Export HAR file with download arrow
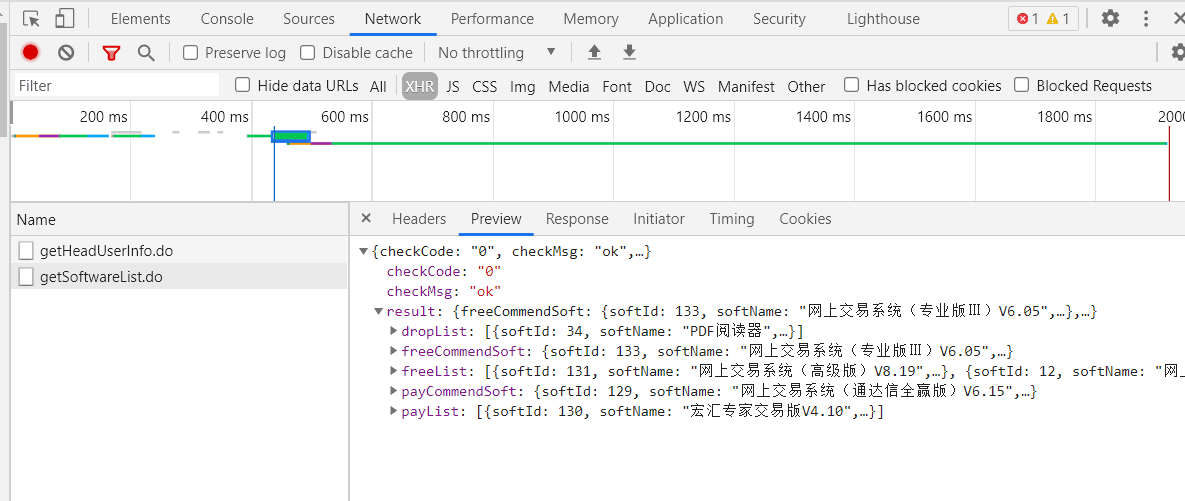Image resolution: width=1185 pixels, height=501 pixels. pos(629,52)
